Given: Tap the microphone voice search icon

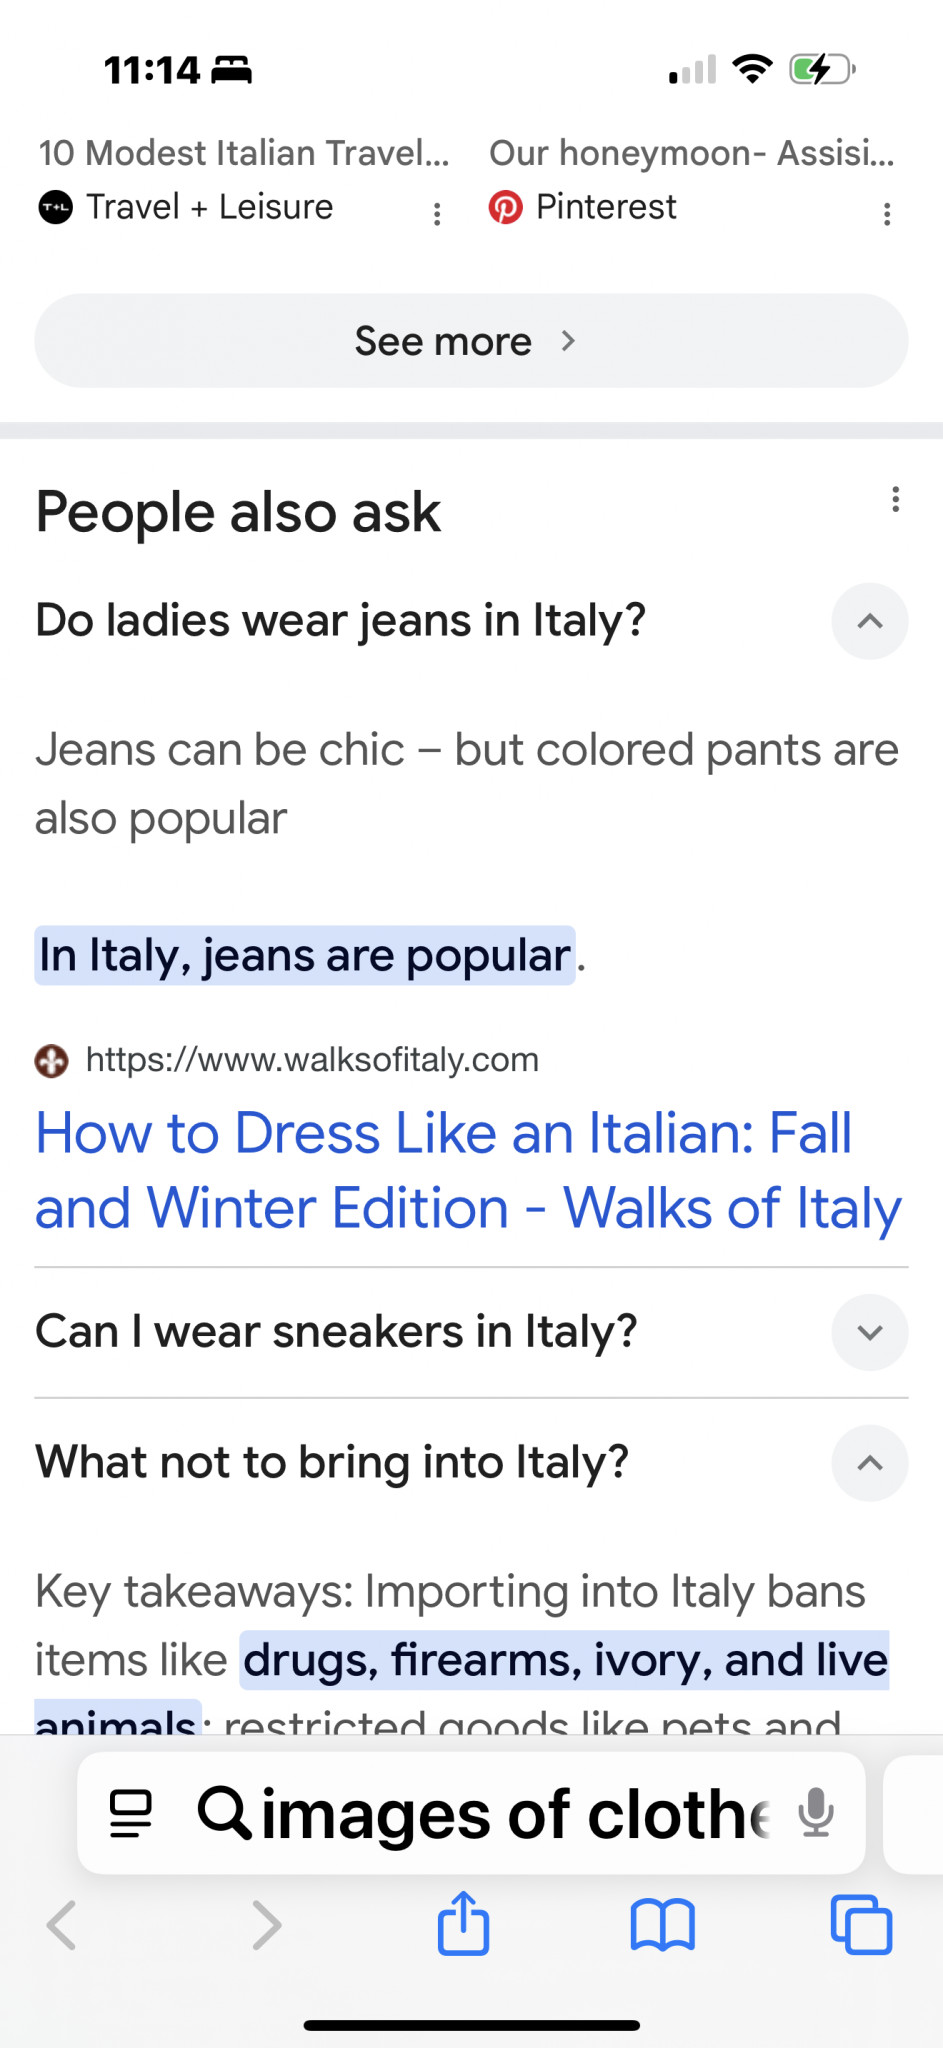Looking at the screenshot, I should [816, 1813].
